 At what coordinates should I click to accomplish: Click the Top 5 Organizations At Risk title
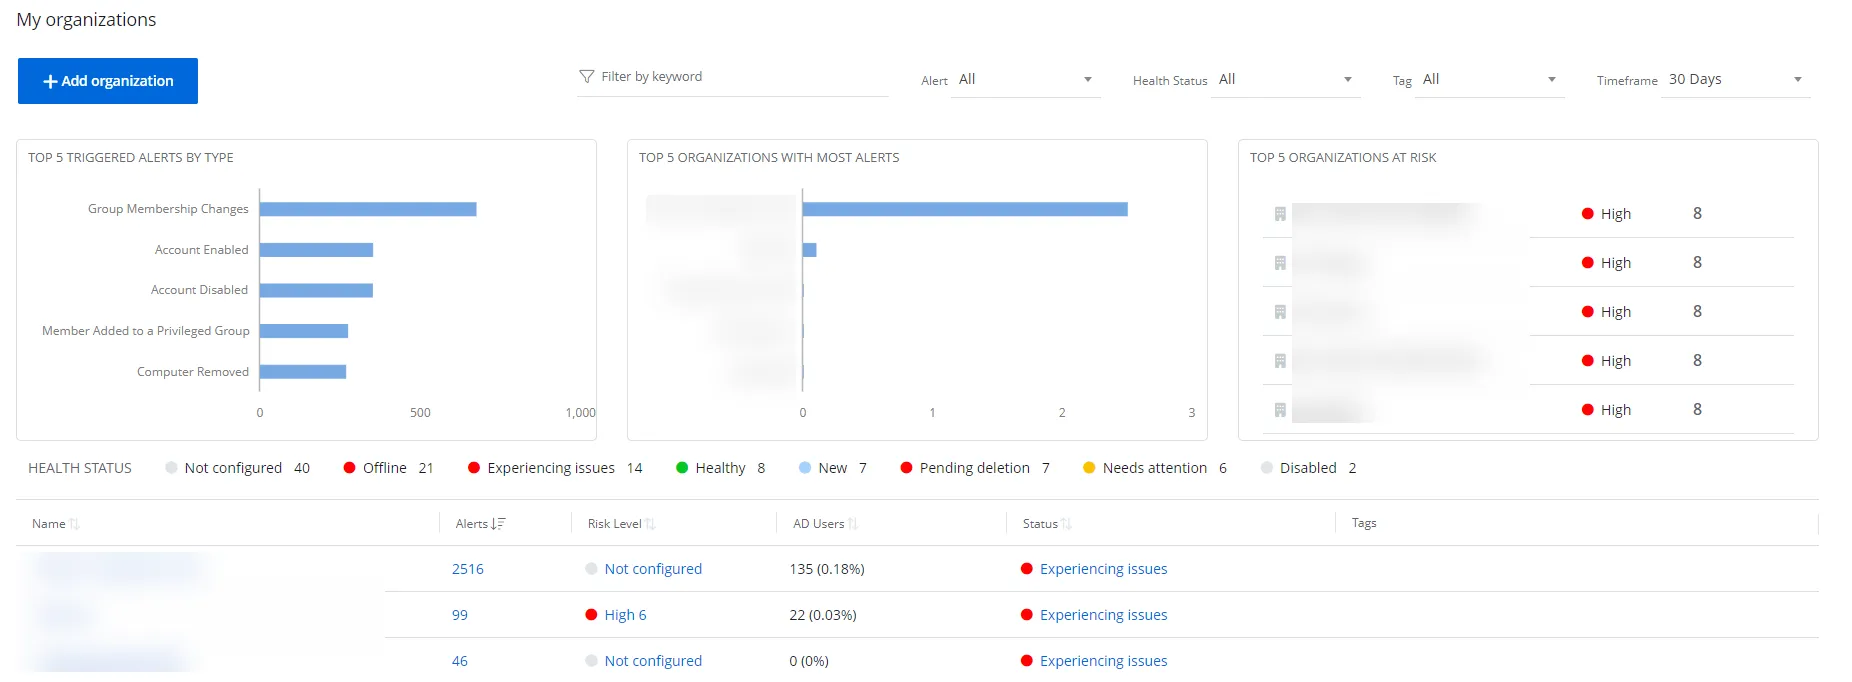coord(1343,158)
